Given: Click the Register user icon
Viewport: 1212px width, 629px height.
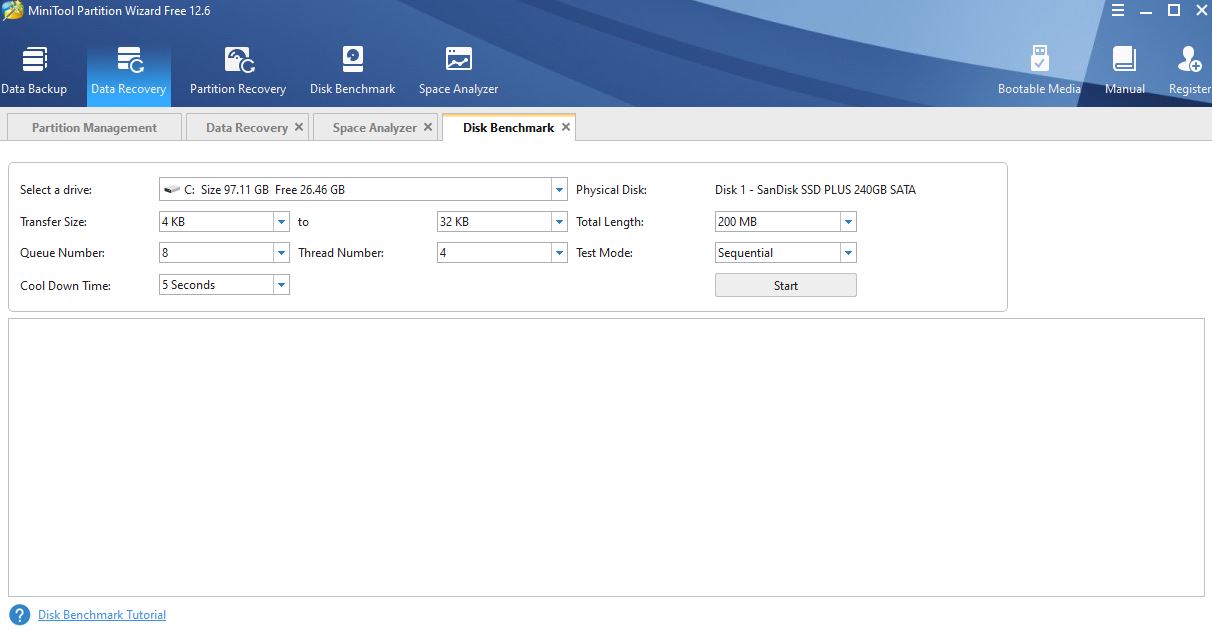Looking at the screenshot, I should click(1189, 60).
